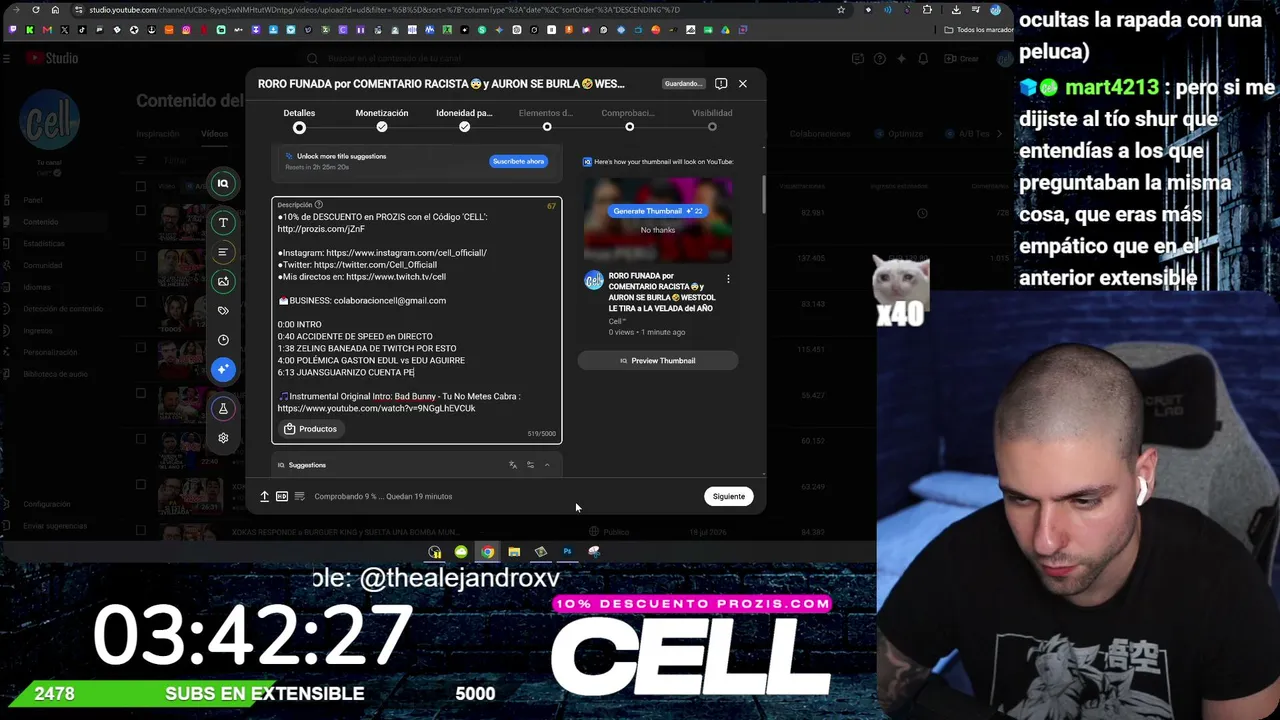This screenshot has height=720, width=1280.
Task: Click the filter sliders icon in Suggestions bar
Action: tap(530, 465)
